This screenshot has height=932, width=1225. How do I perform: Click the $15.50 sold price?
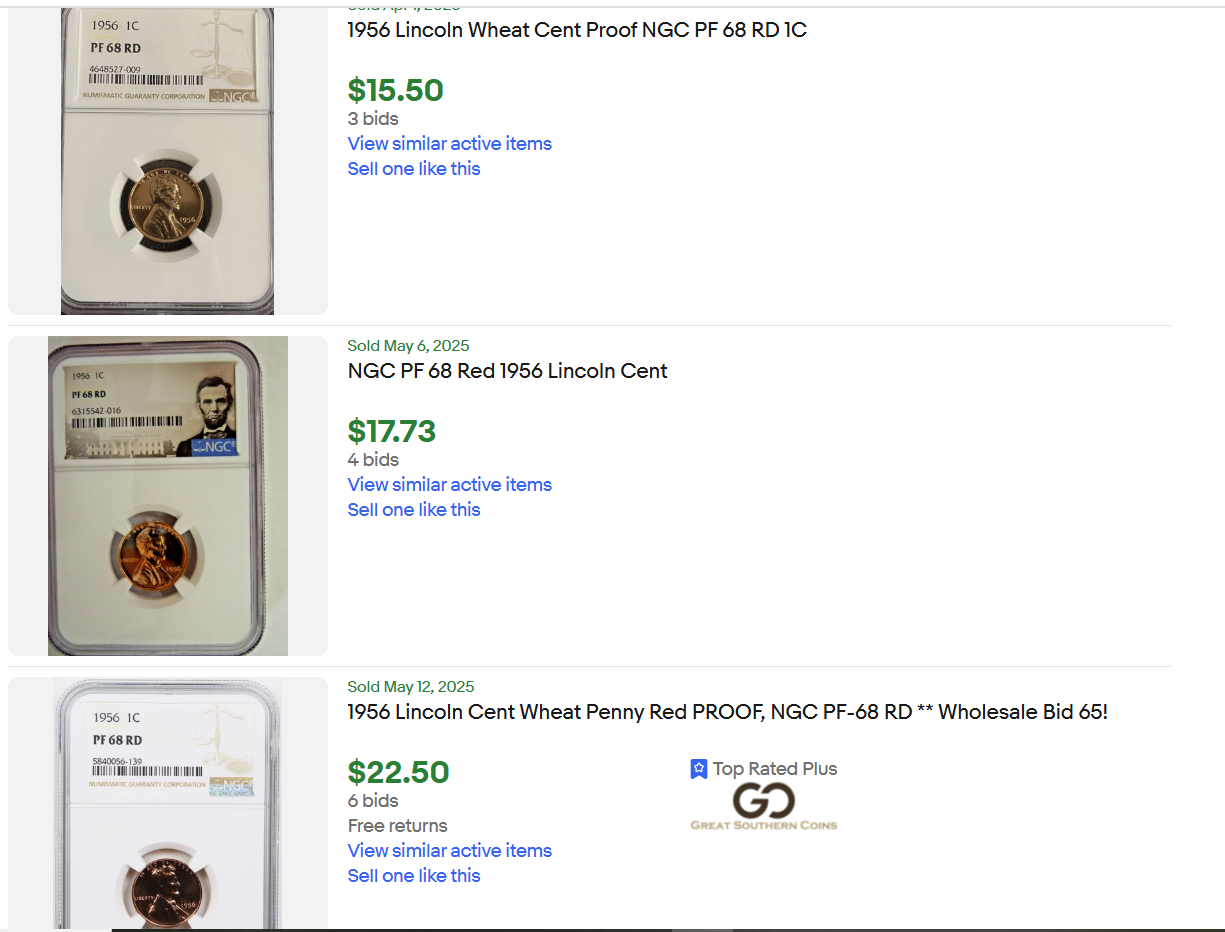pyautogui.click(x=395, y=91)
